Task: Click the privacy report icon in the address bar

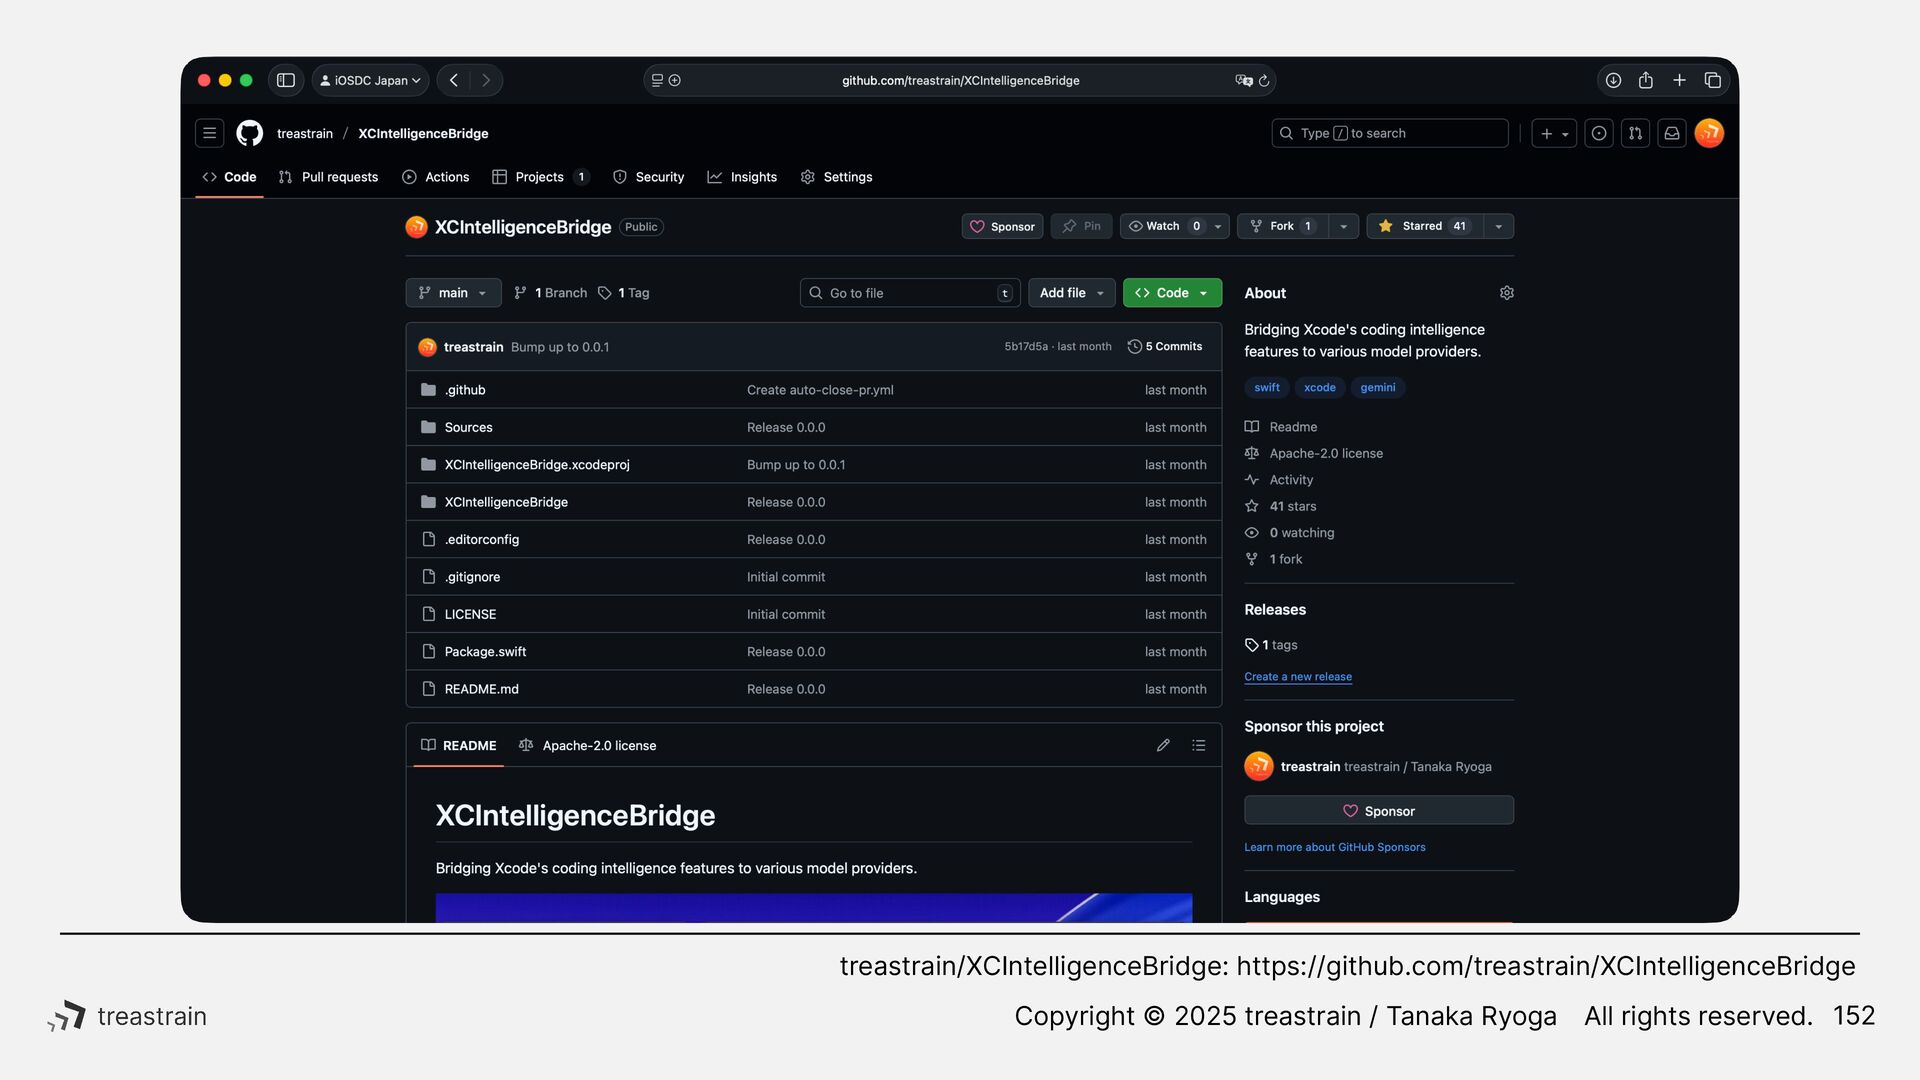Action: click(675, 80)
